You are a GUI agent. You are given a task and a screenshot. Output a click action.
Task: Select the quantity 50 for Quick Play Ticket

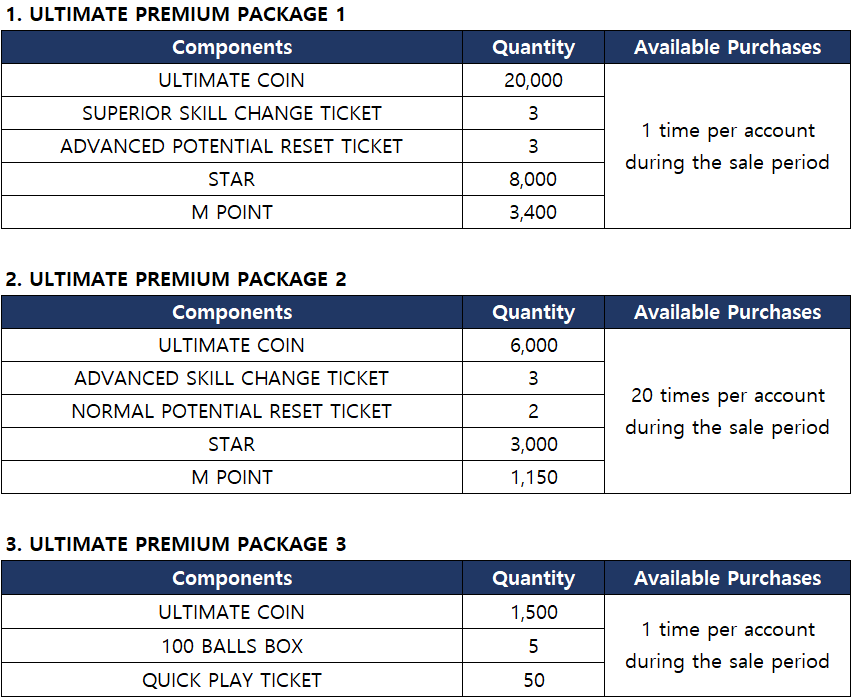(533, 680)
